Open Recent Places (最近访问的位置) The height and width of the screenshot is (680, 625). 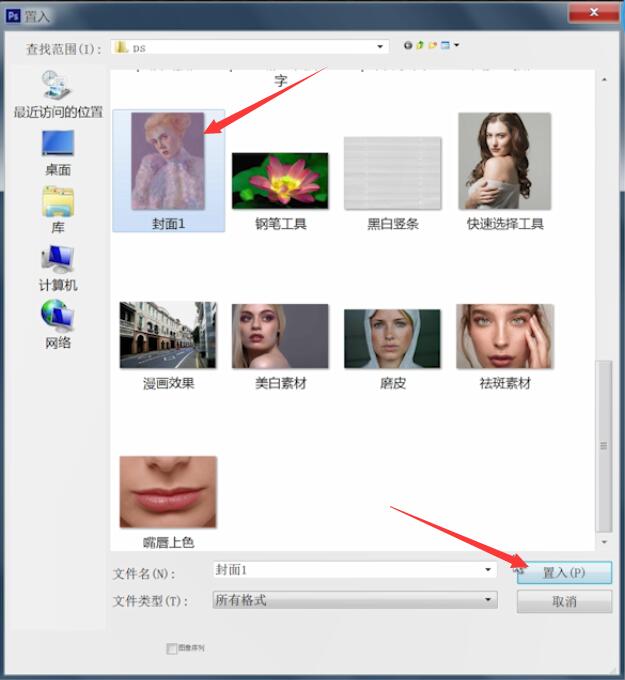[58, 95]
